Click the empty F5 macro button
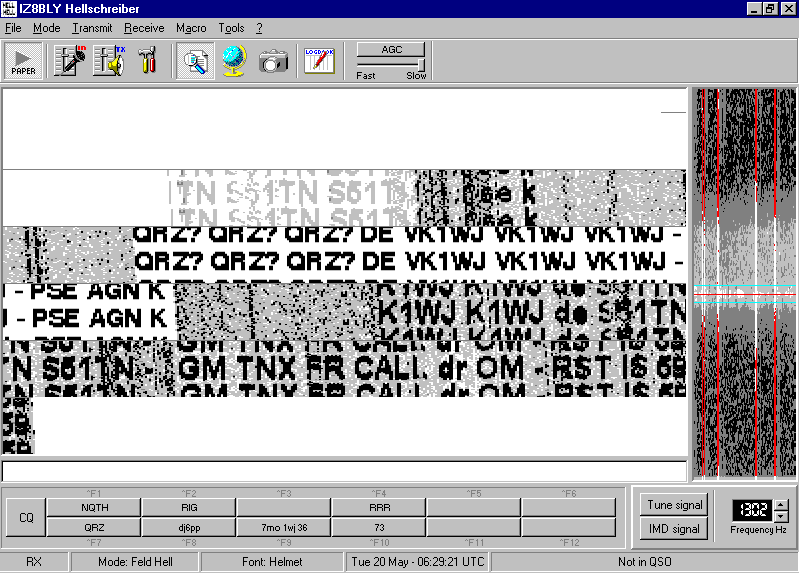The width and height of the screenshot is (799, 573). pyautogui.click(x=474, y=508)
